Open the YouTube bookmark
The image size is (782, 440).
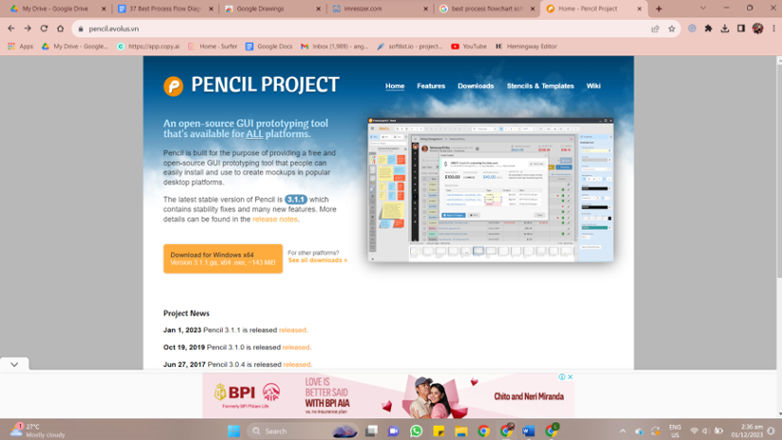[469, 46]
